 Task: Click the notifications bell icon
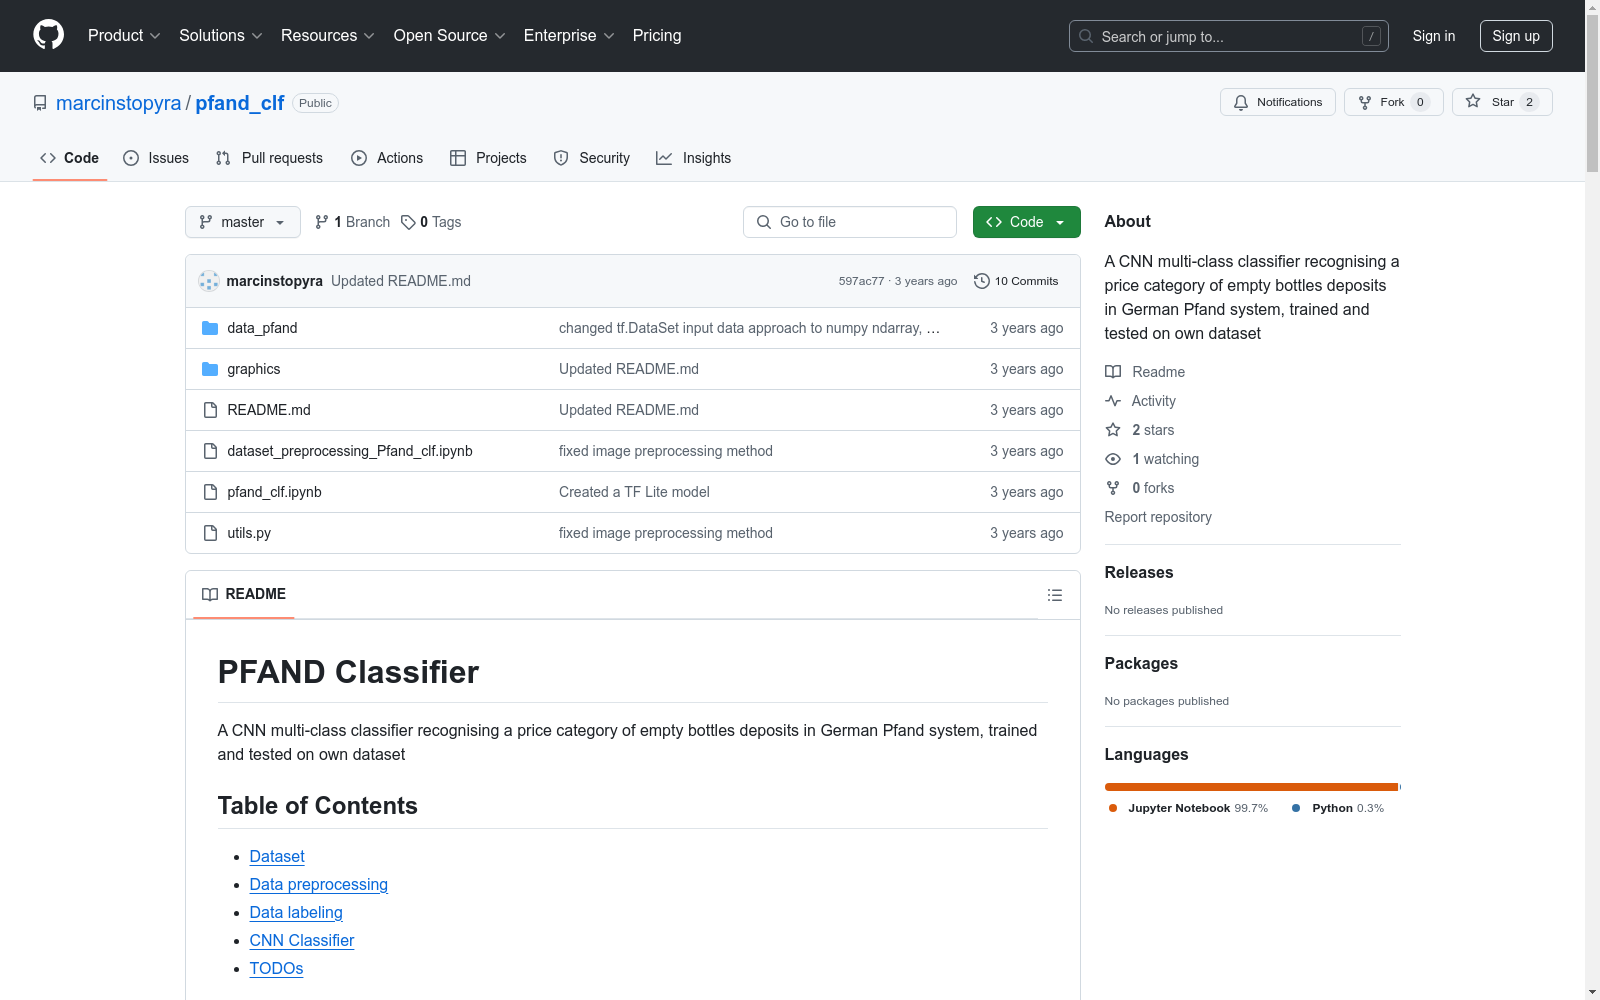point(1241,102)
